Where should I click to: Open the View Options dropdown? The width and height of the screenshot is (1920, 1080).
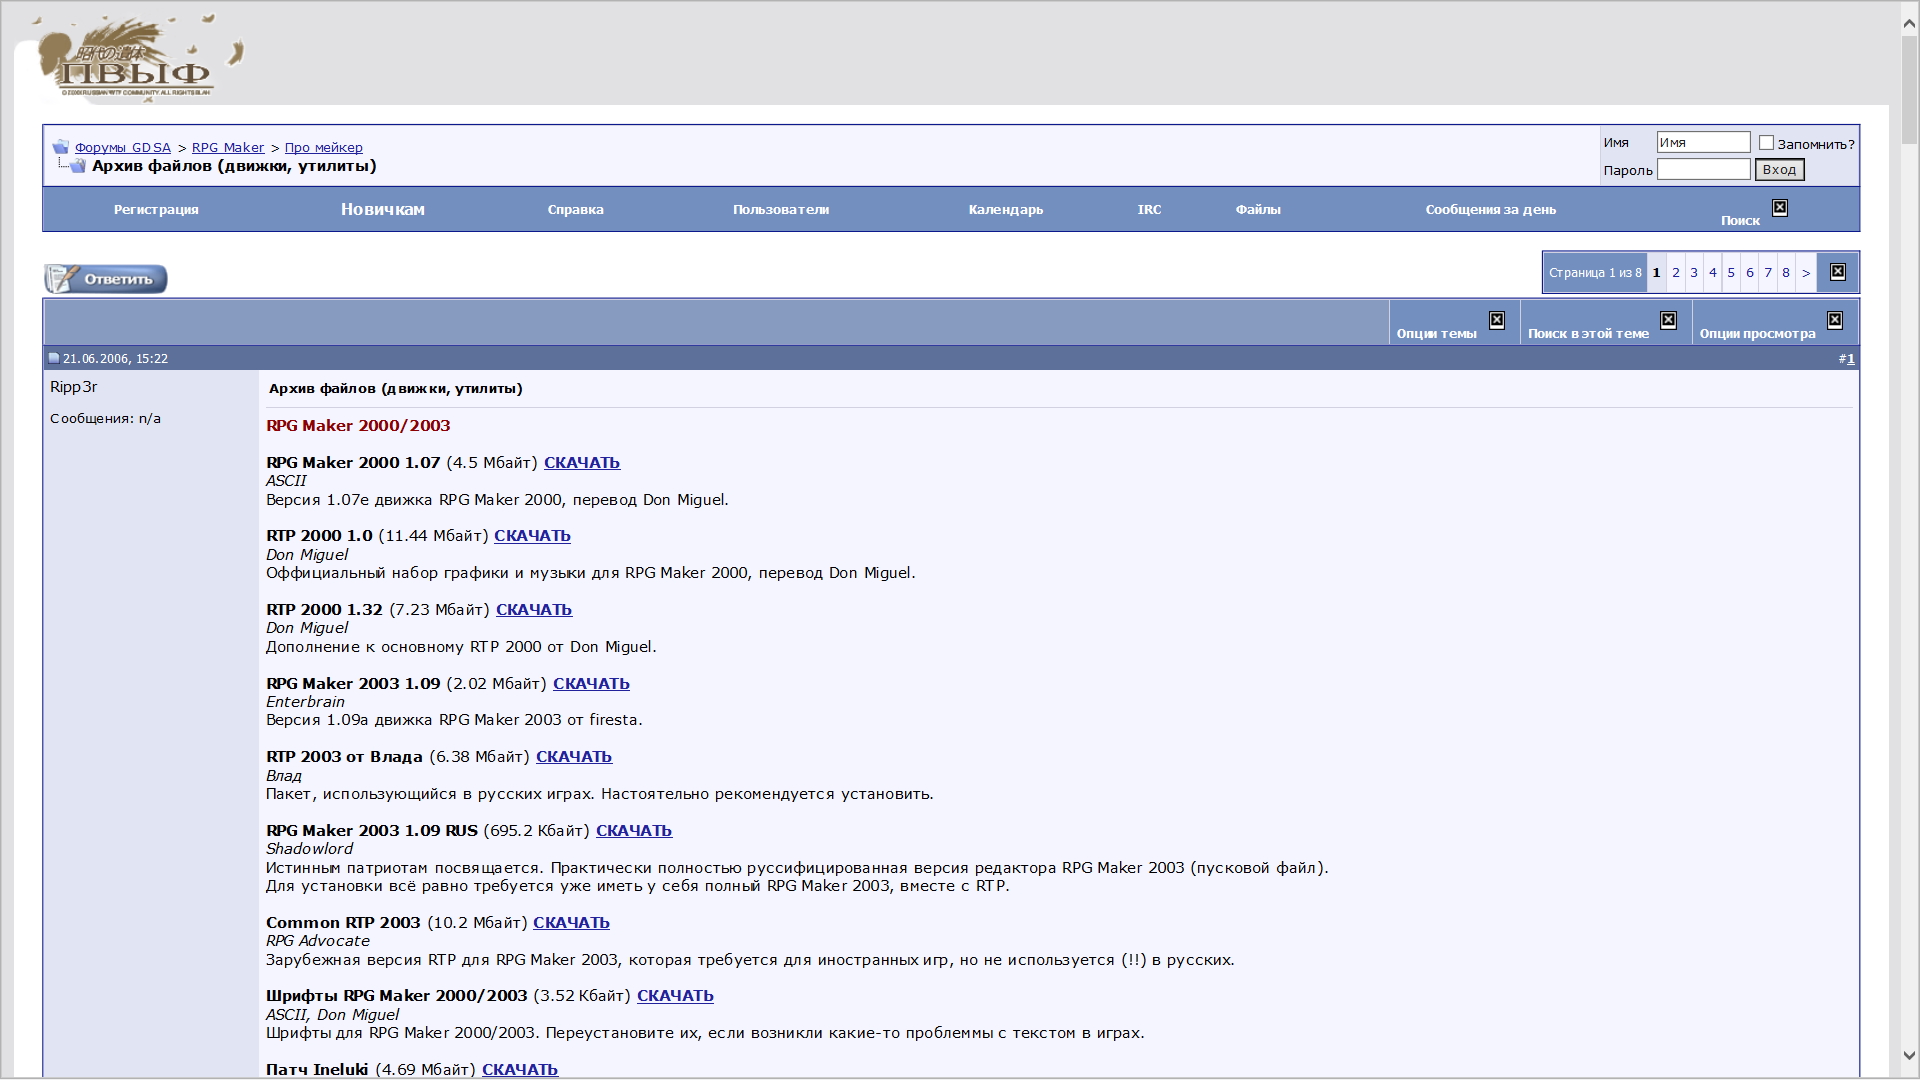click(1757, 333)
